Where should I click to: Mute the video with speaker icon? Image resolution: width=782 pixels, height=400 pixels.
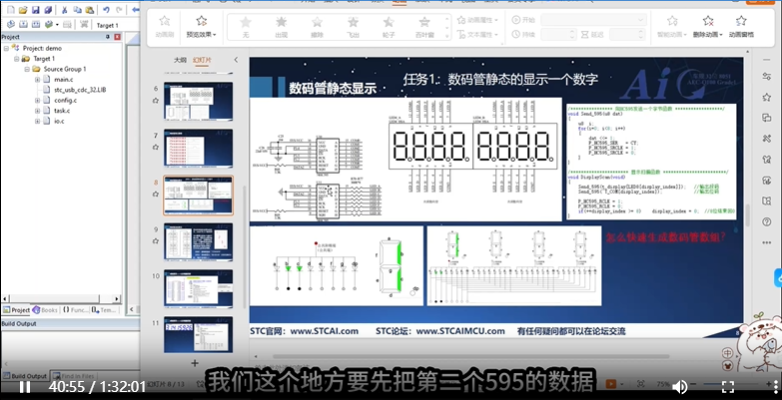point(679,387)
